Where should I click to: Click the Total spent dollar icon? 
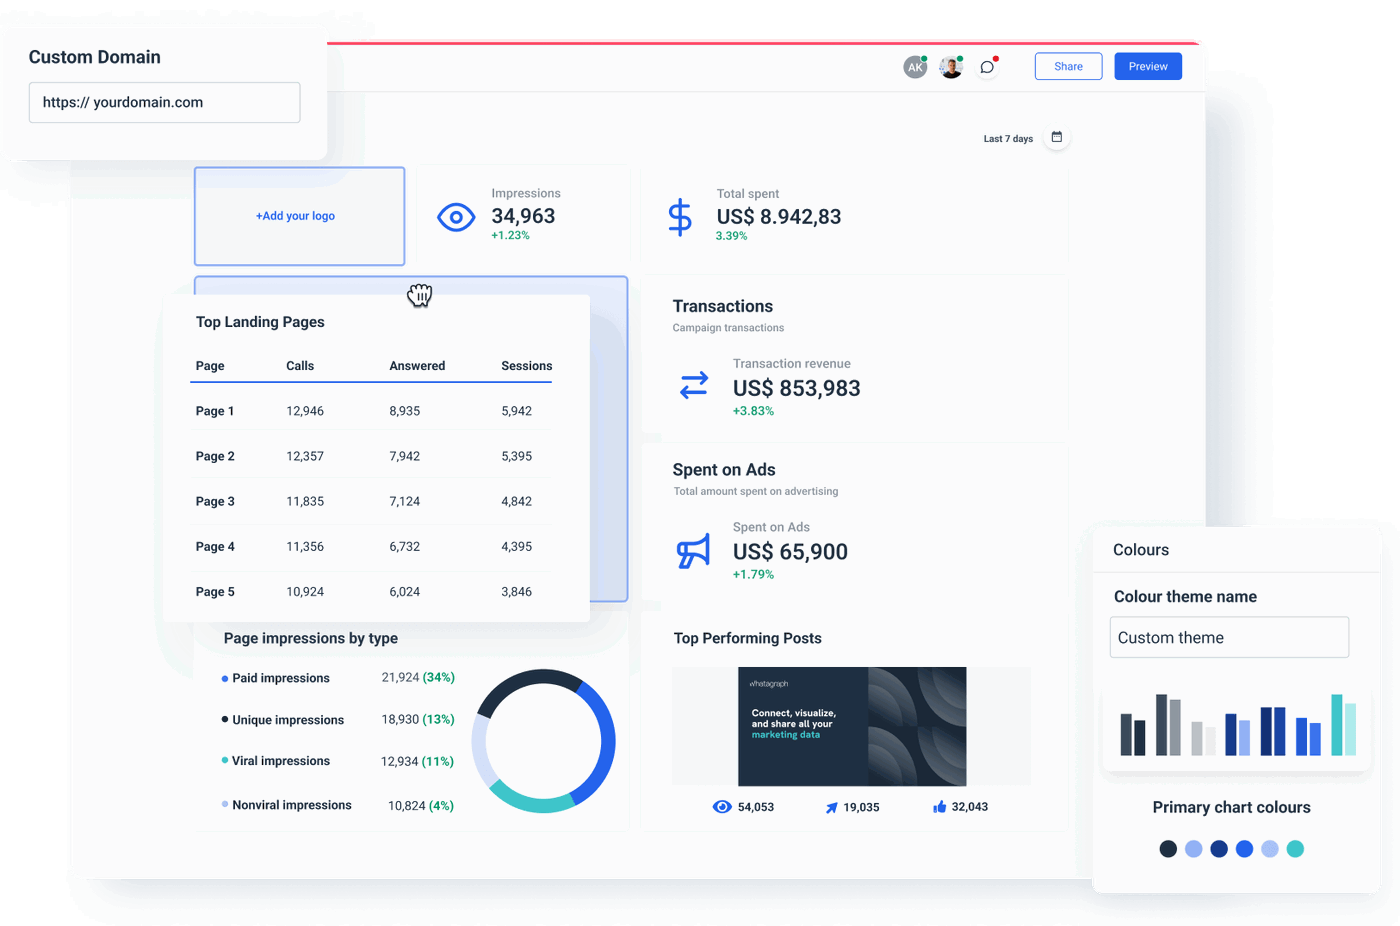(680, 215)
